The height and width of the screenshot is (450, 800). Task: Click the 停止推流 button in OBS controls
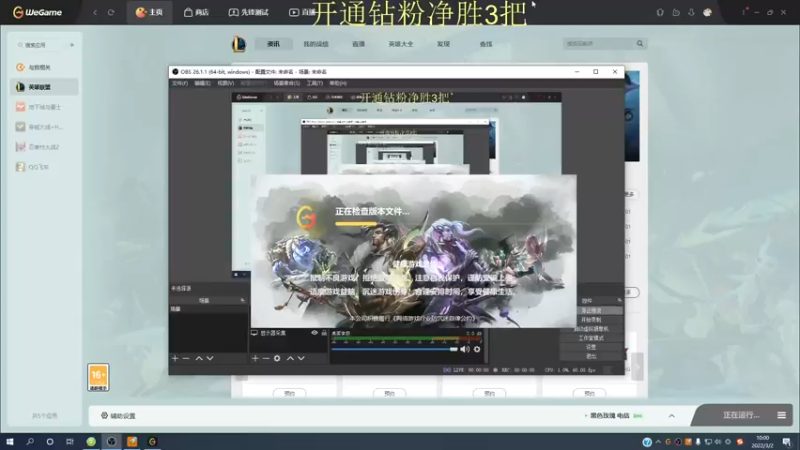coord(592,310)
